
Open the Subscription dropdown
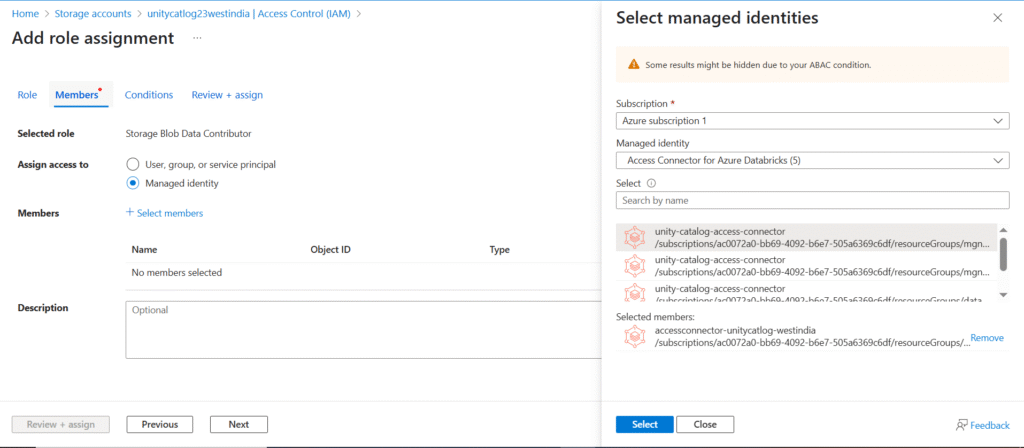point(812,121)
